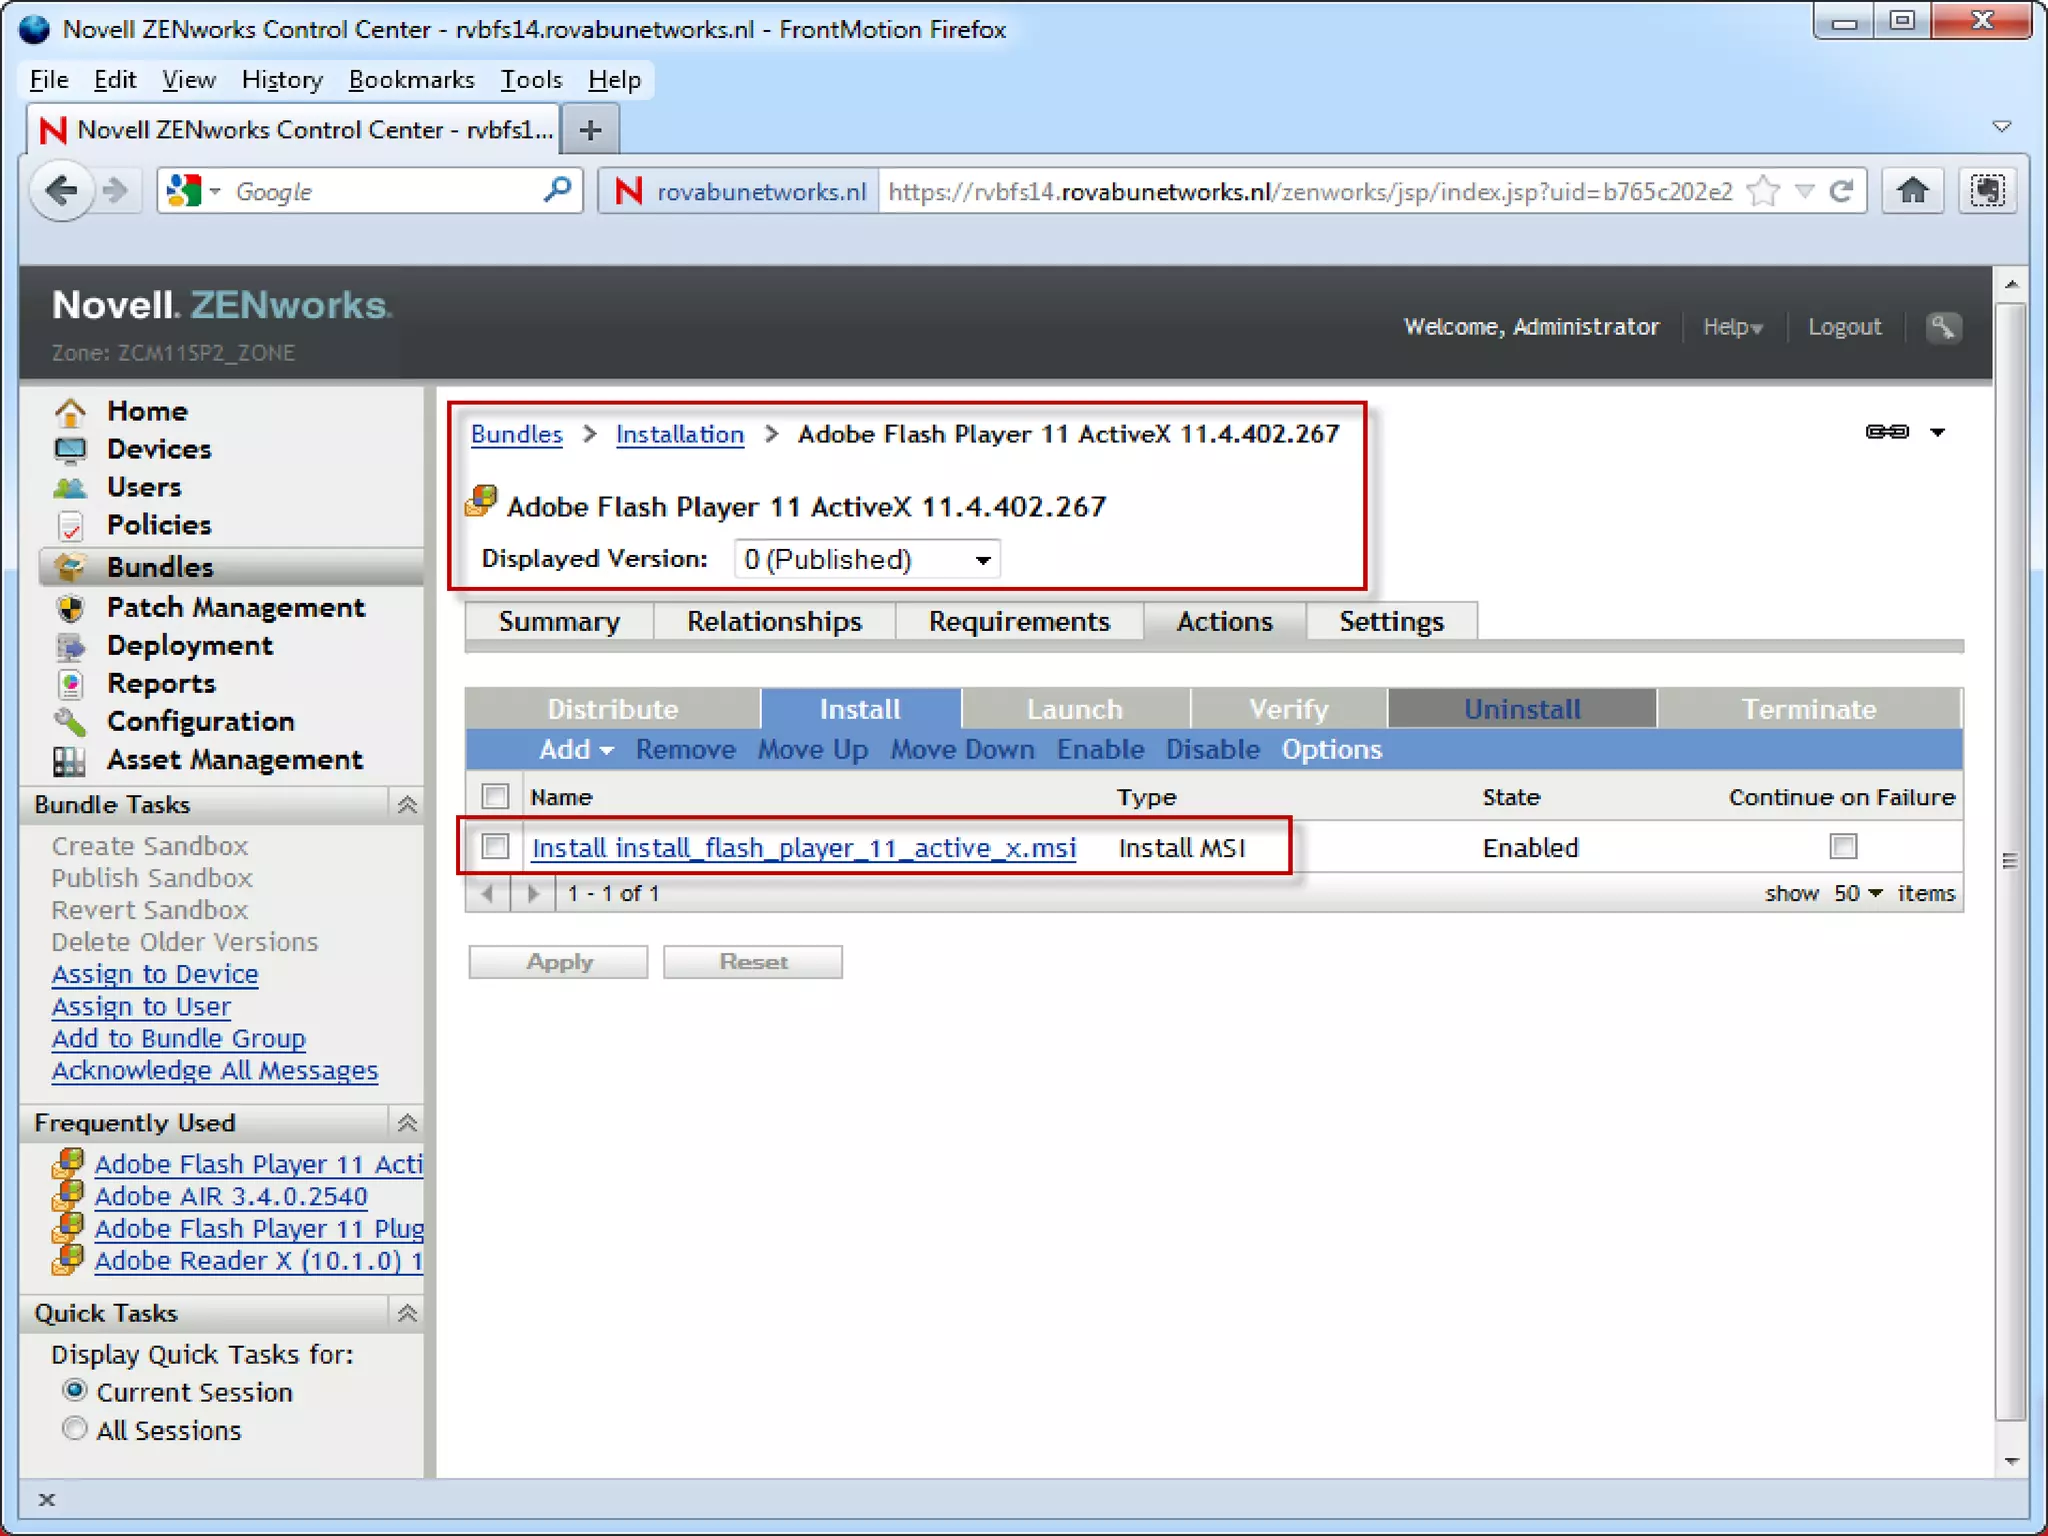The image size is (2048, 1536).
Task: Close the find bar with X
Action: [x=46, y=1499]
